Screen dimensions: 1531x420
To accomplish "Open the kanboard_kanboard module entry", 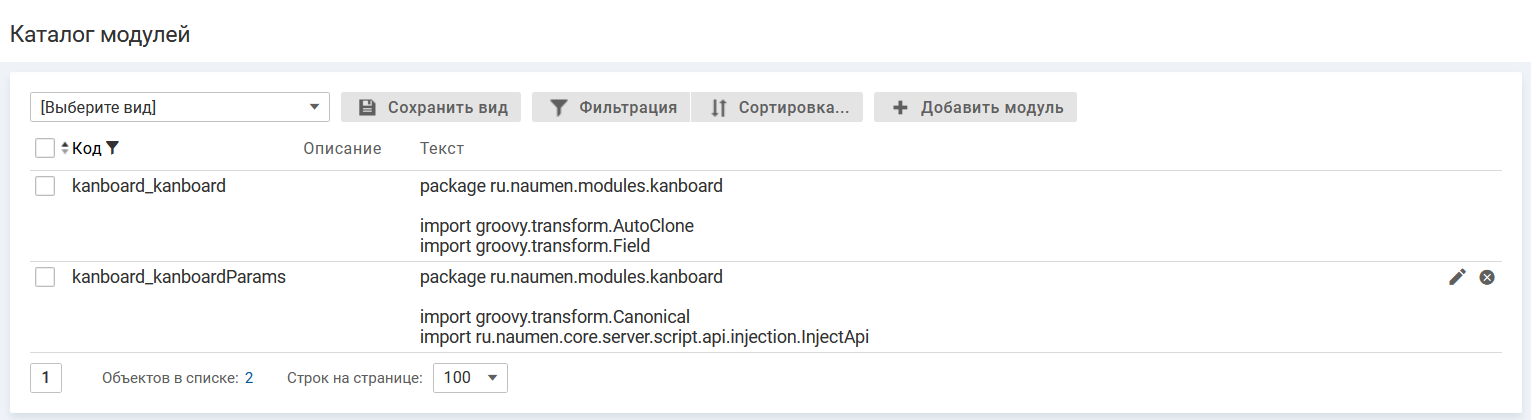I will [x=149, y=186].
